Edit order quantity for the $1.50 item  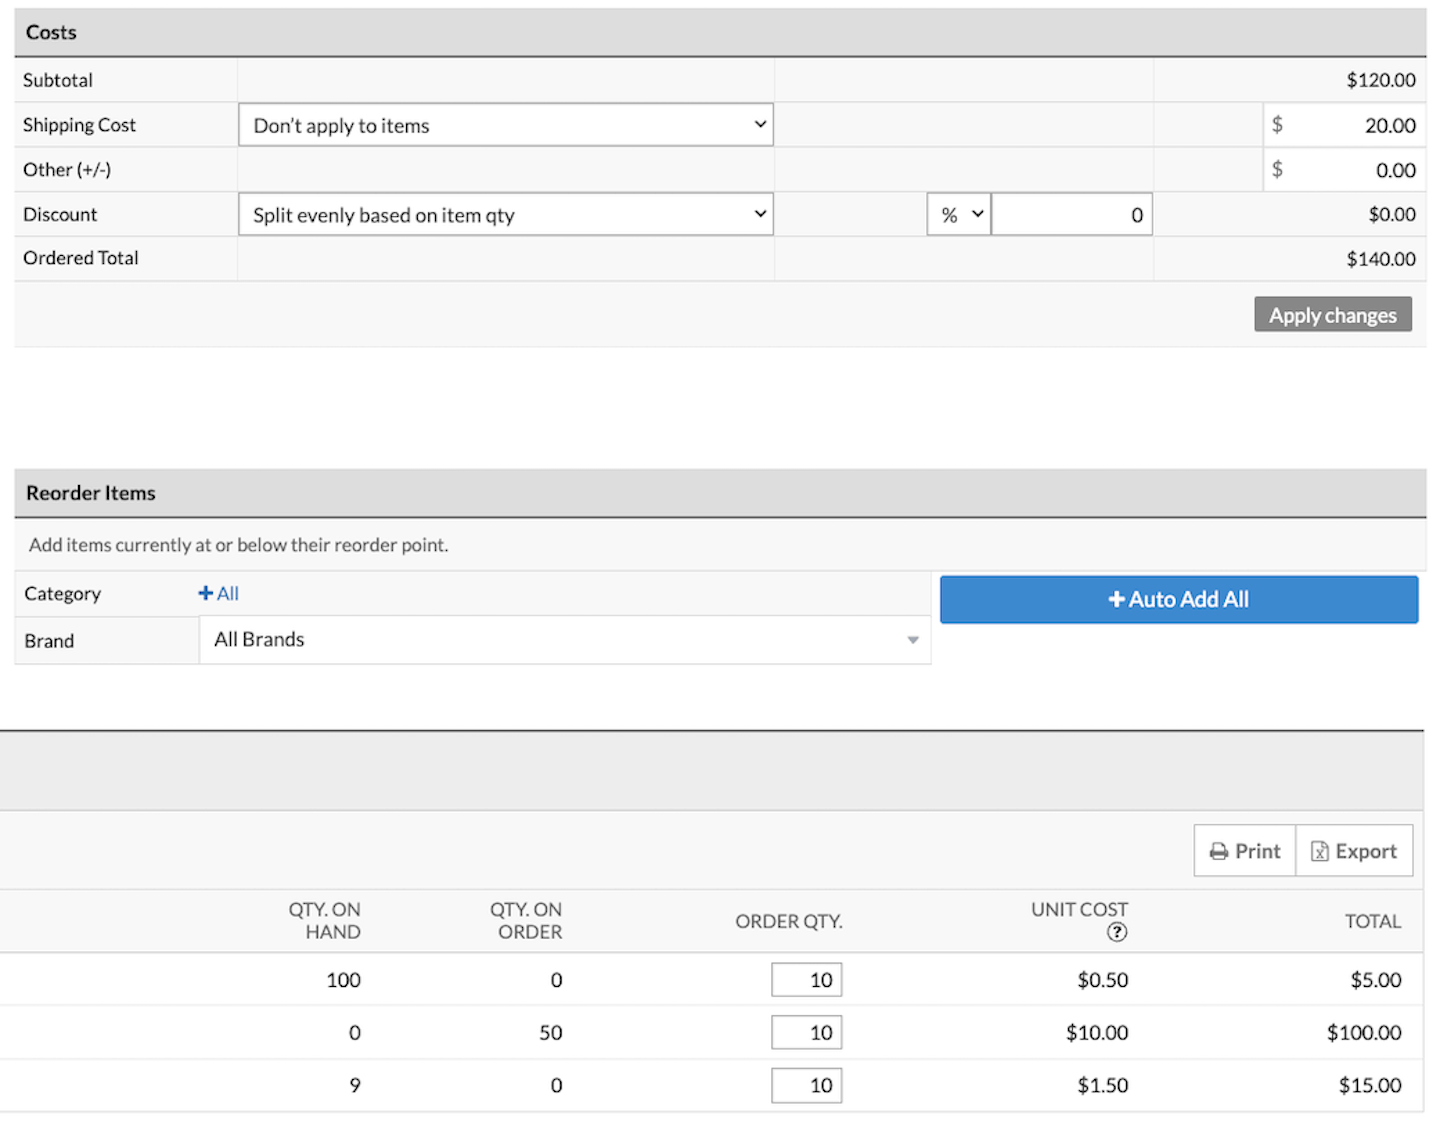click(807, 1085)
